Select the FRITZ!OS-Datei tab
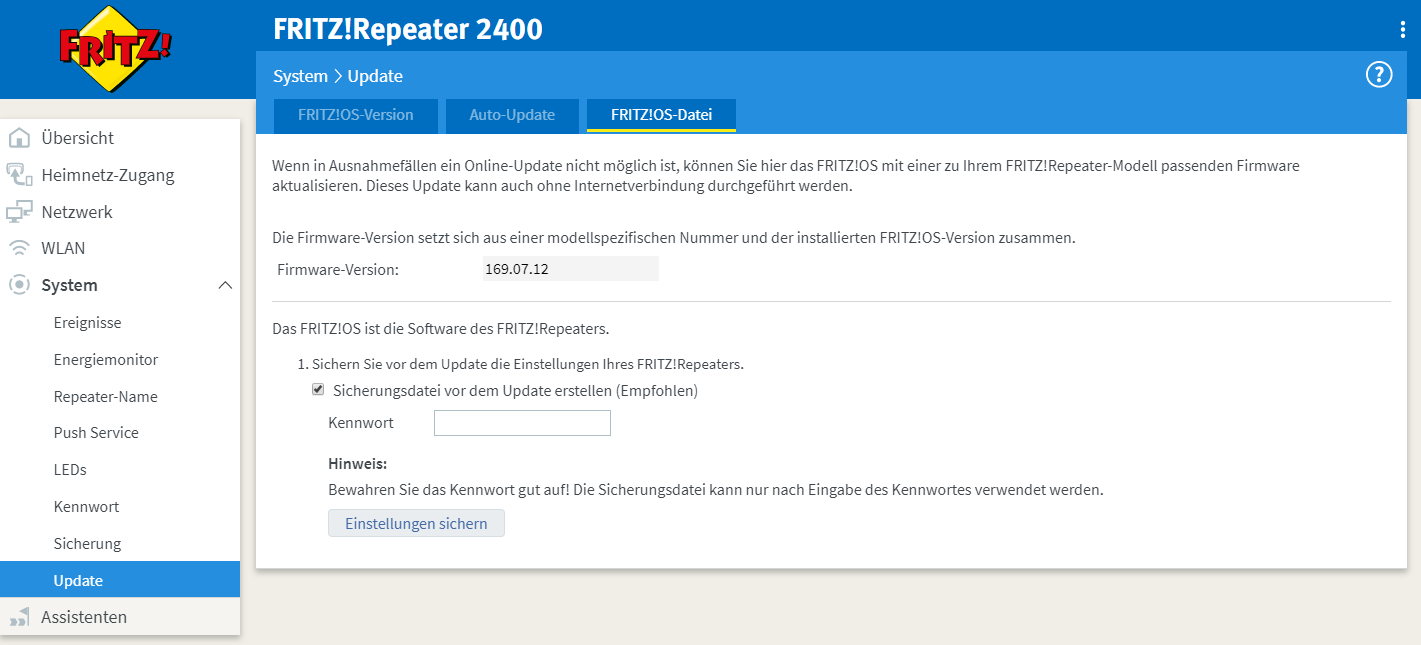The width and height of the screenshot is (1421, 645). (661, 115)
